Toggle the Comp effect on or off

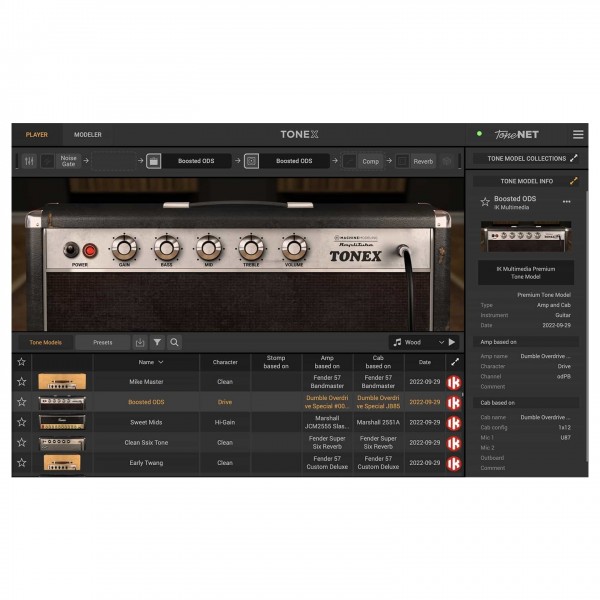pyautogui.click(x=350, y=161)
